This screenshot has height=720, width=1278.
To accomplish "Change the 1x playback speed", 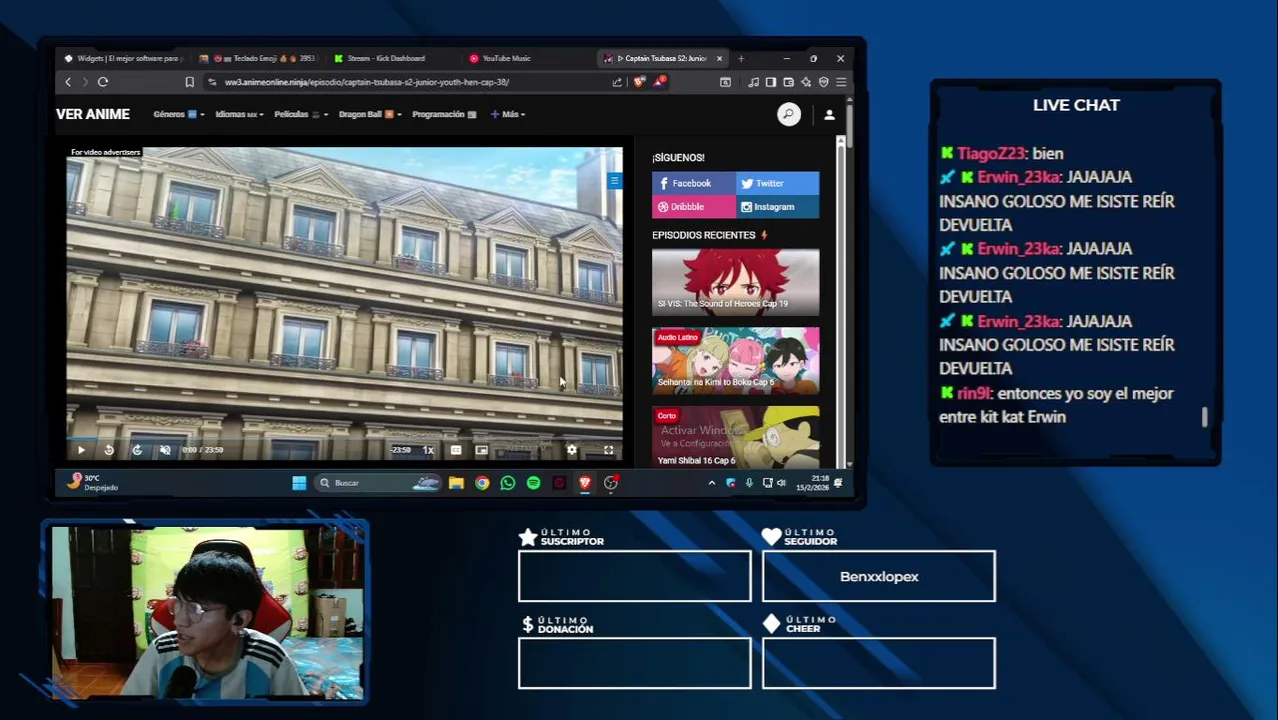I will tap(428, 450).
